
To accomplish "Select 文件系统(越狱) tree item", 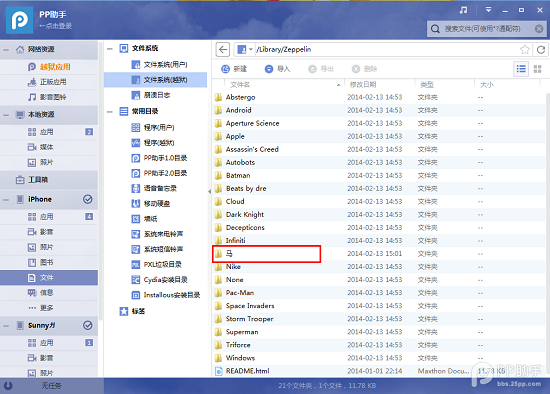I will pos(155,80).
